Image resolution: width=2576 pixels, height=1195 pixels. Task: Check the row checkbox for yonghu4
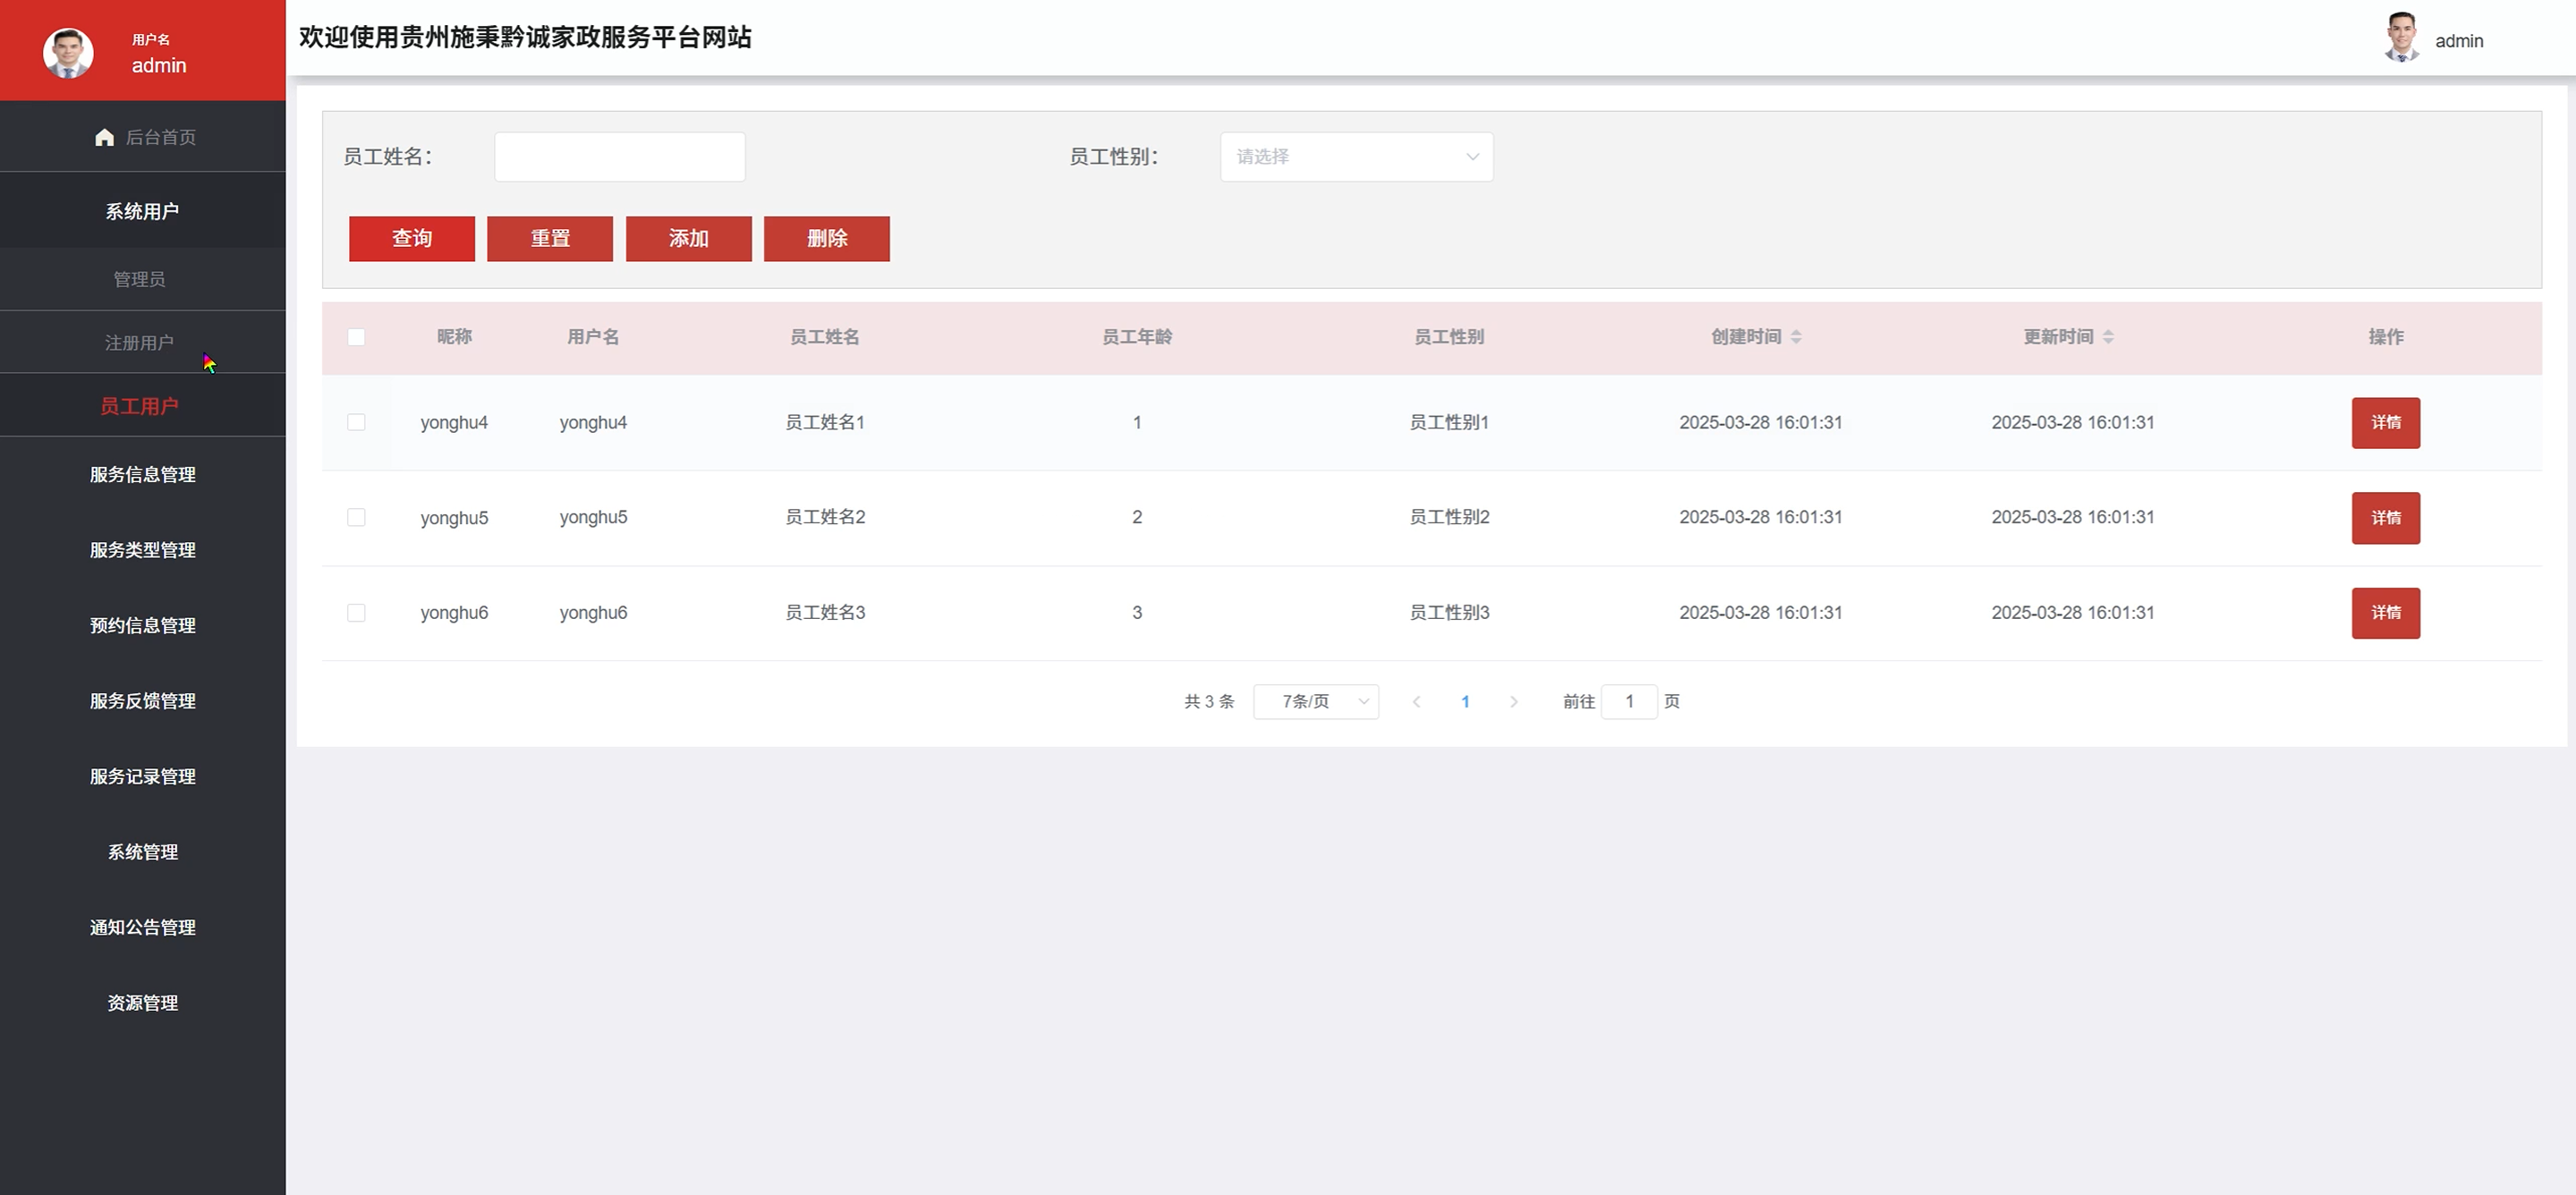pos(356,422)
